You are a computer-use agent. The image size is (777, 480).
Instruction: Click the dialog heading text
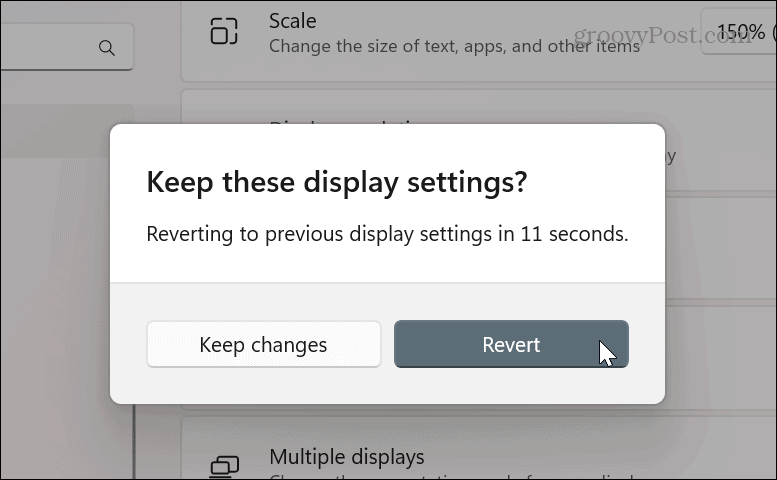click(336, 182)
